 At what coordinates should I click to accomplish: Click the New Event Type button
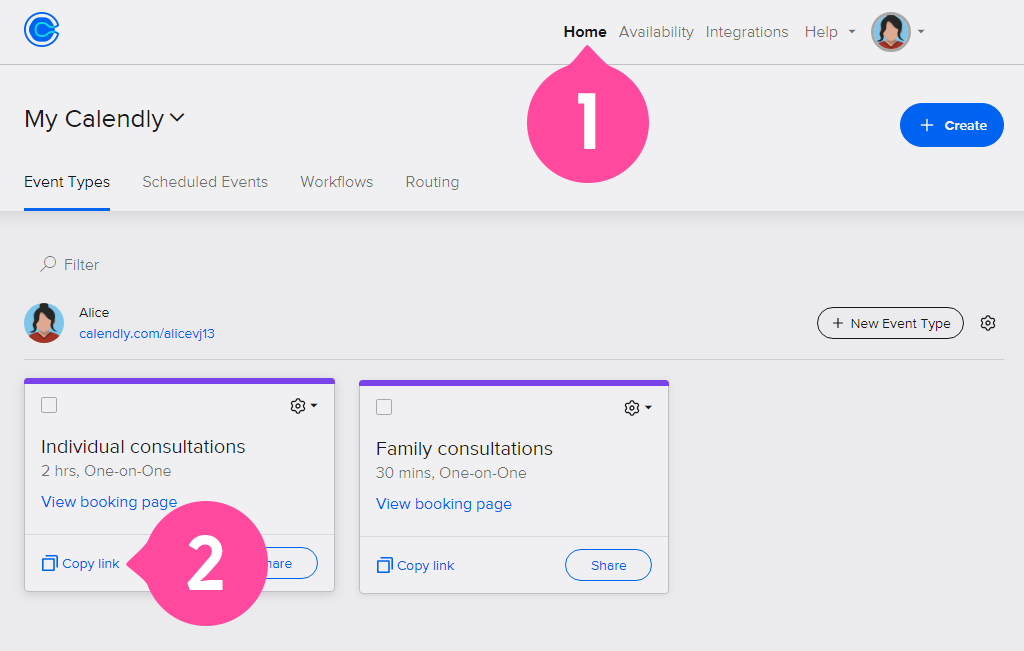tap(890, 323)
